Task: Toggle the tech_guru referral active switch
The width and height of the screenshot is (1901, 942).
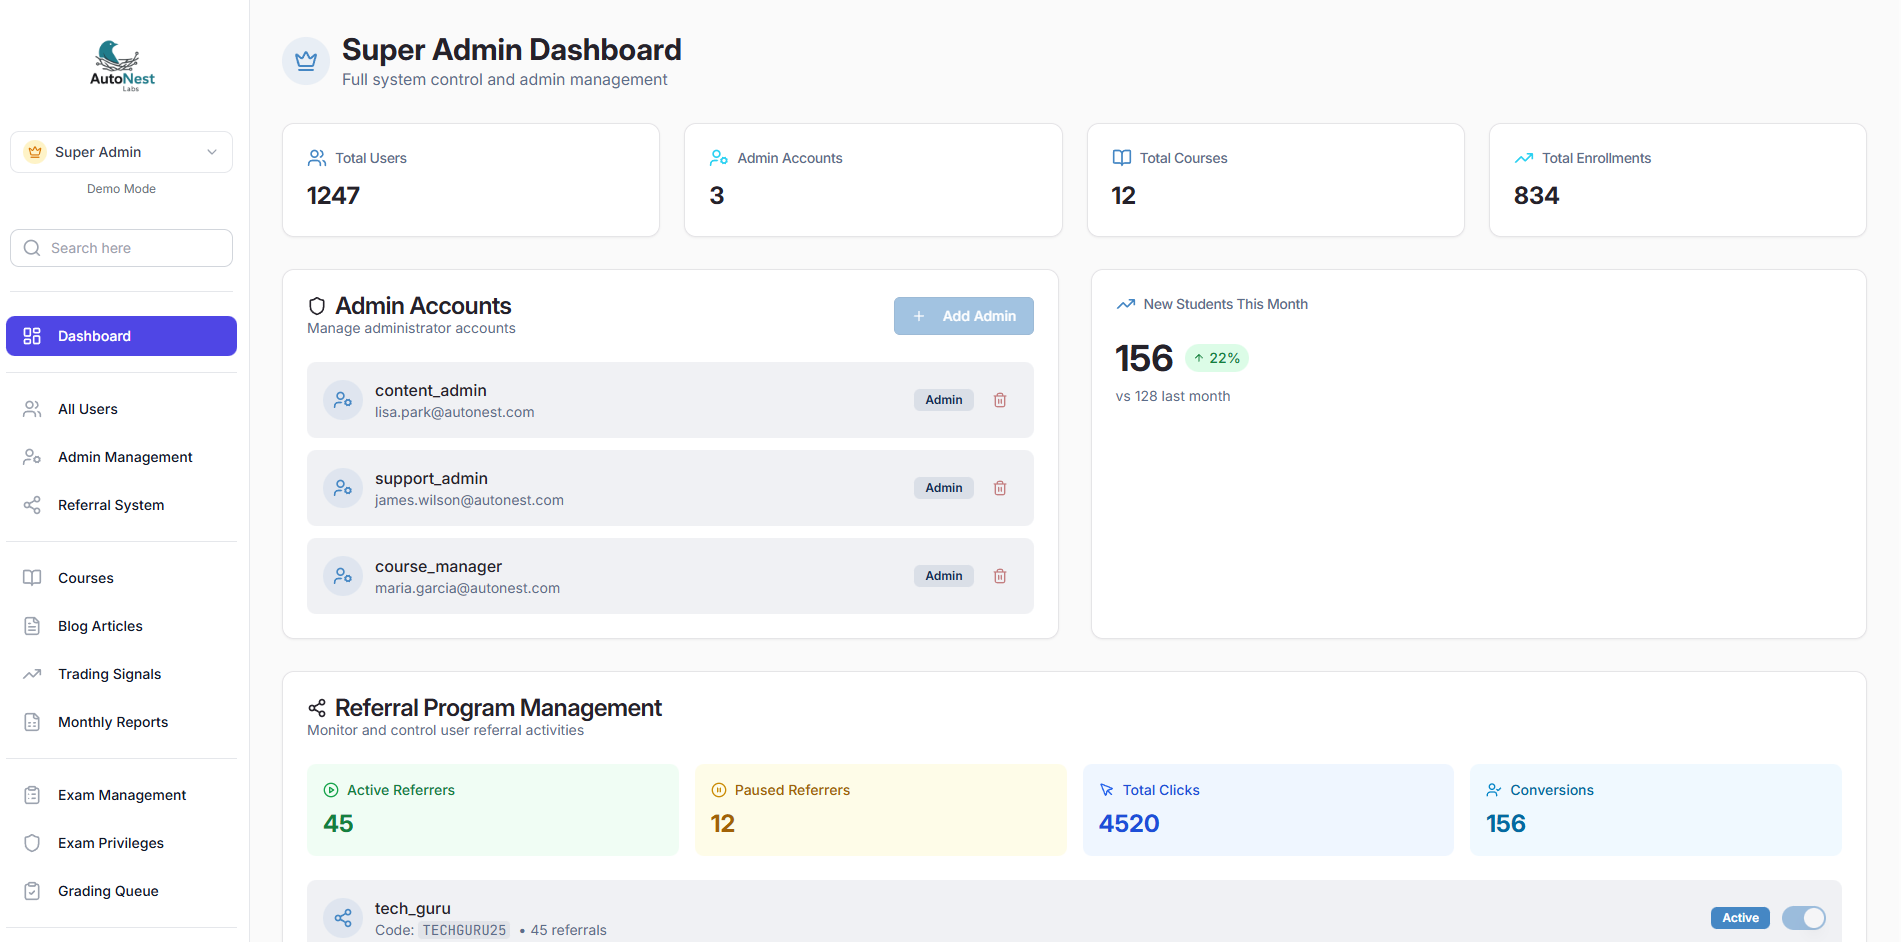Action: point(1804,918)
